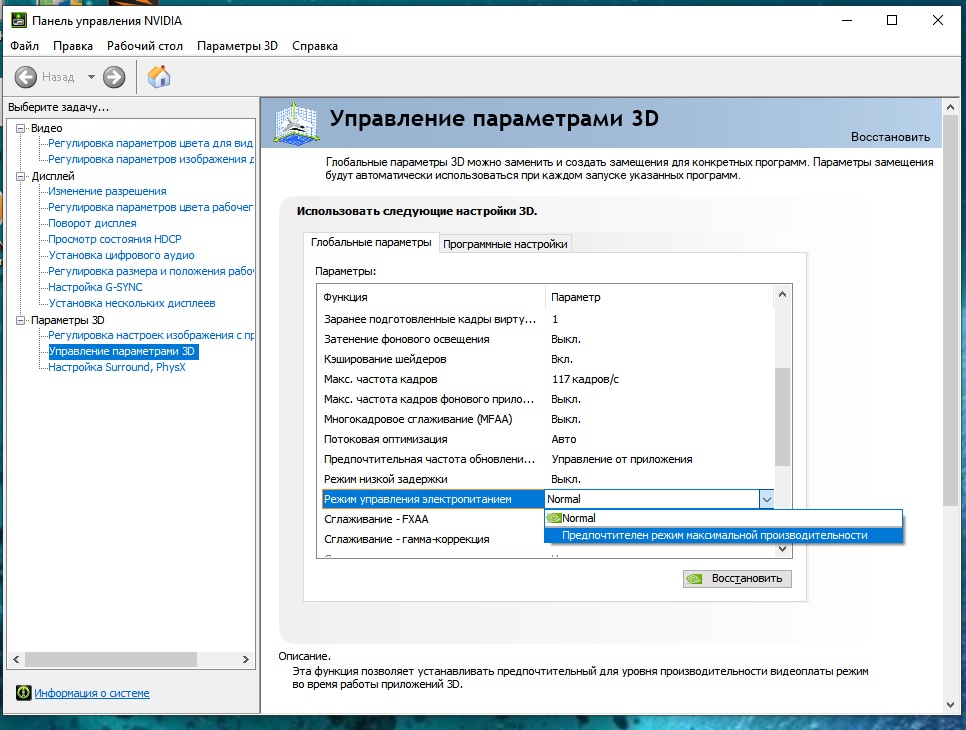Open the Правка menu
Screen dimensions: 966x730
pos(73,46)
